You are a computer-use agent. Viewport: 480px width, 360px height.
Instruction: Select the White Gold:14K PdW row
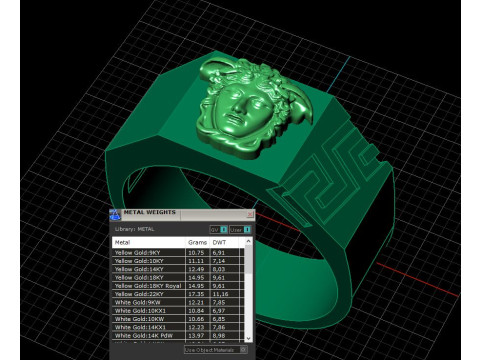coord(178,336)
